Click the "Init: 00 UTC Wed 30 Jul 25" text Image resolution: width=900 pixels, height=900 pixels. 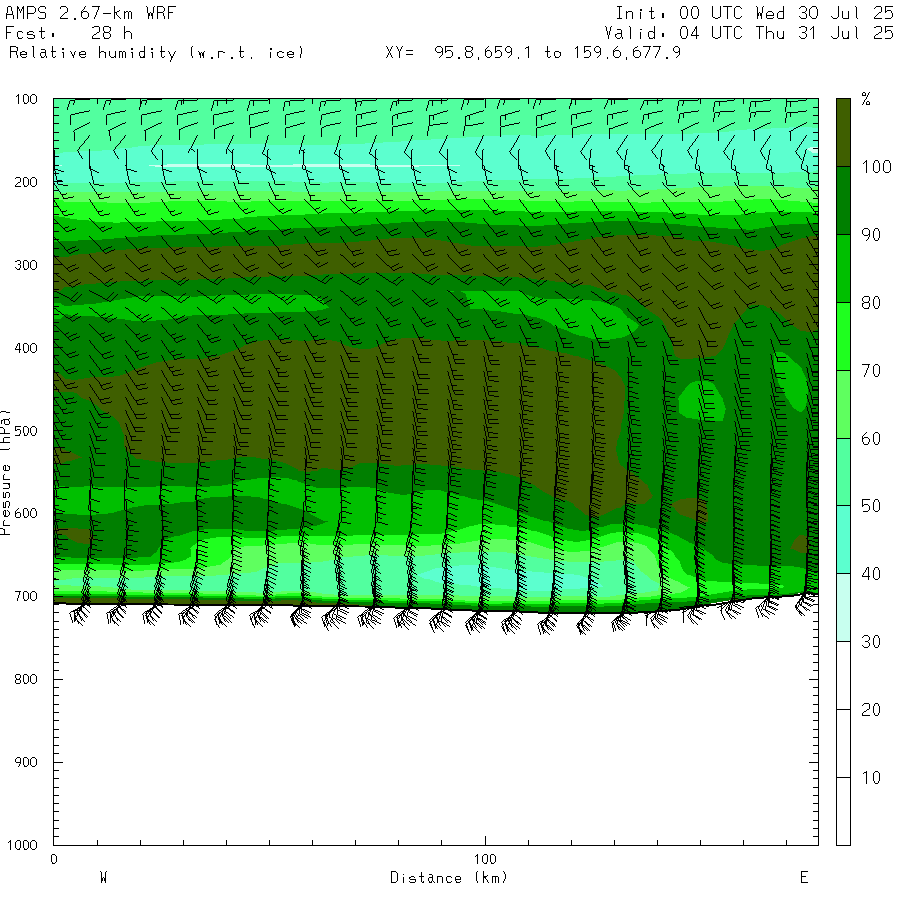754,13
